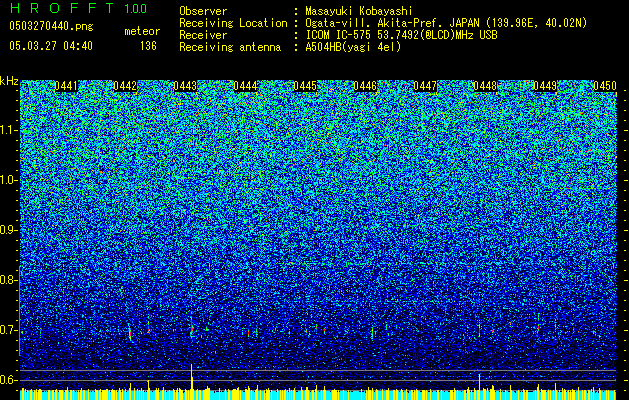Click the 0.9 kHz axis label

point(8,230)
